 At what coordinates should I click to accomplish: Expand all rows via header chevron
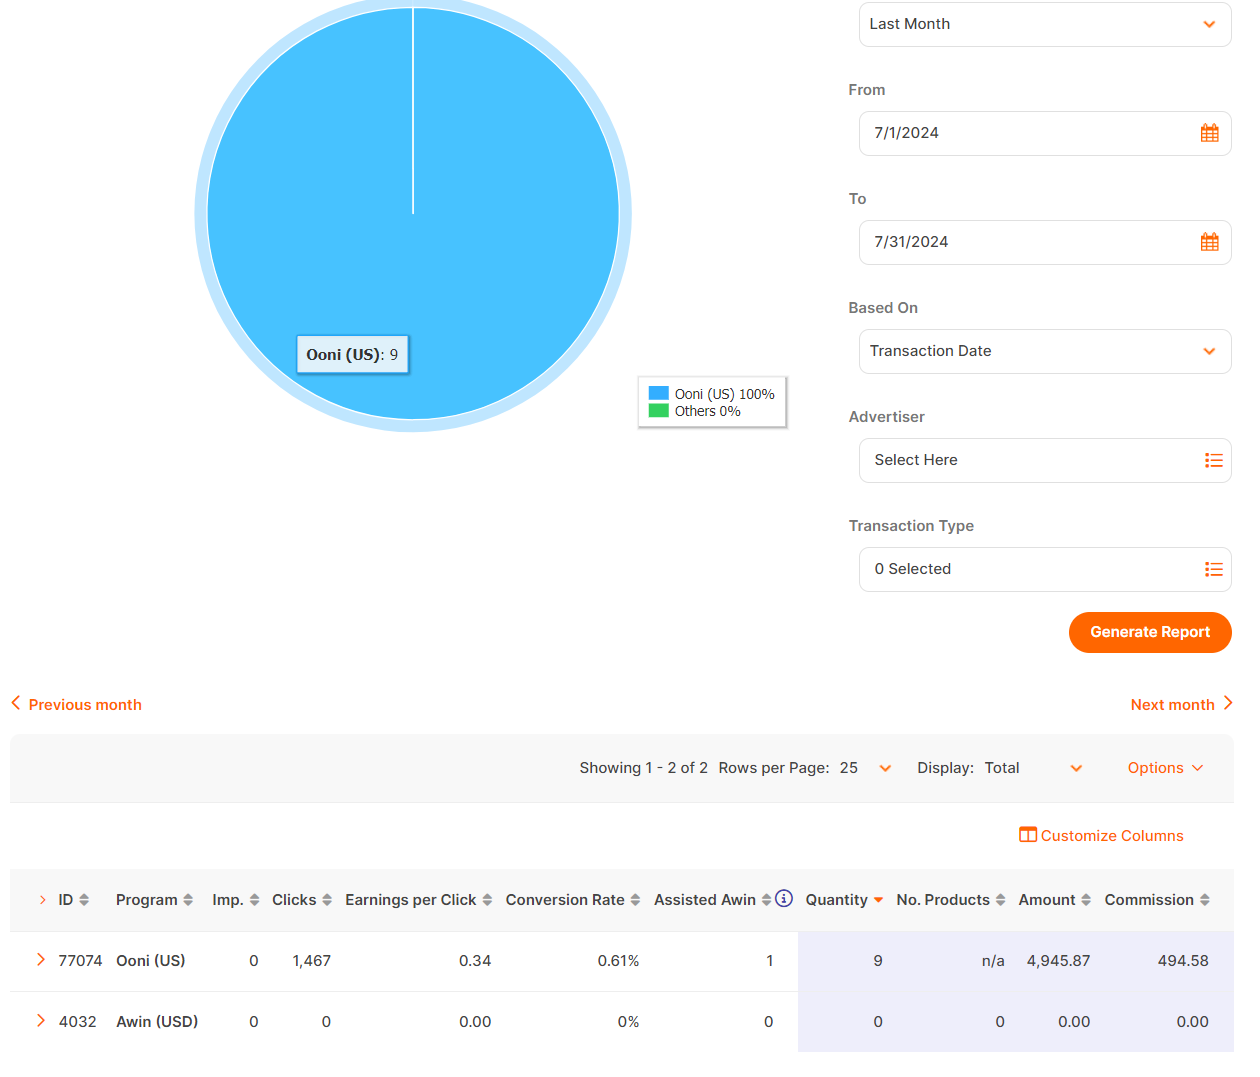pos(42,900)
